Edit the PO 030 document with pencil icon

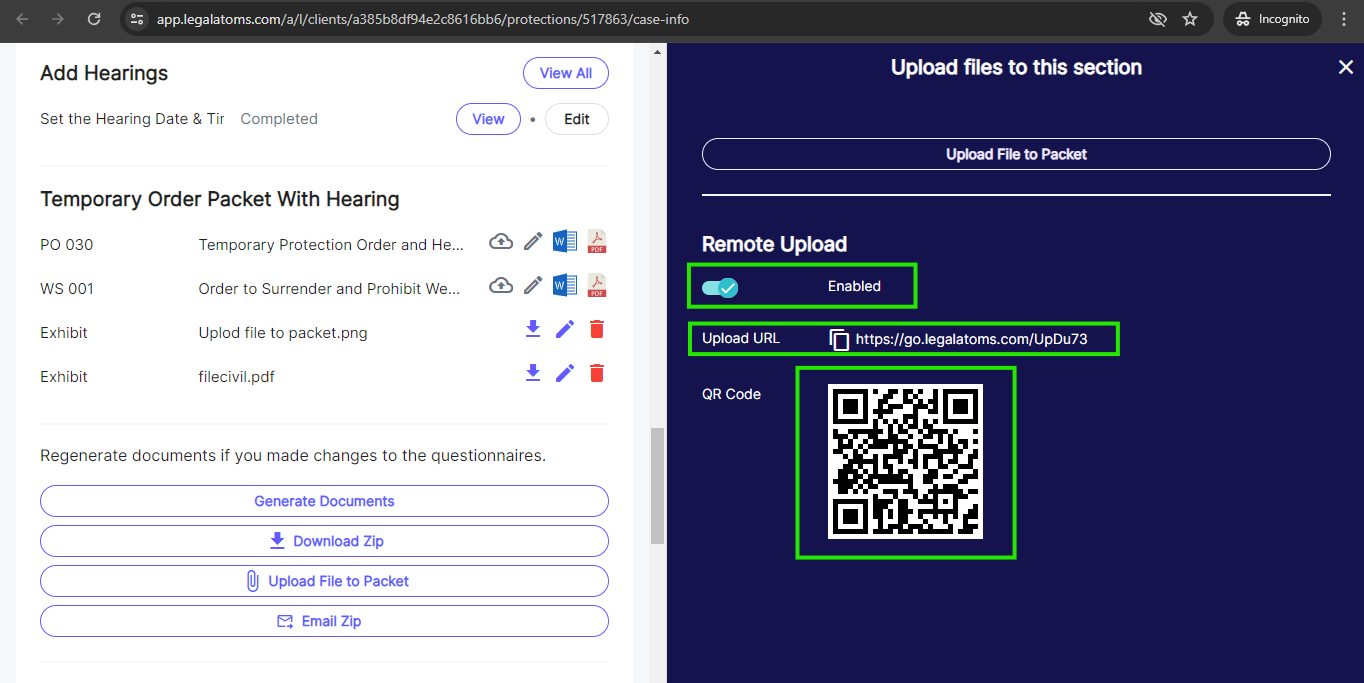[533, 241]
